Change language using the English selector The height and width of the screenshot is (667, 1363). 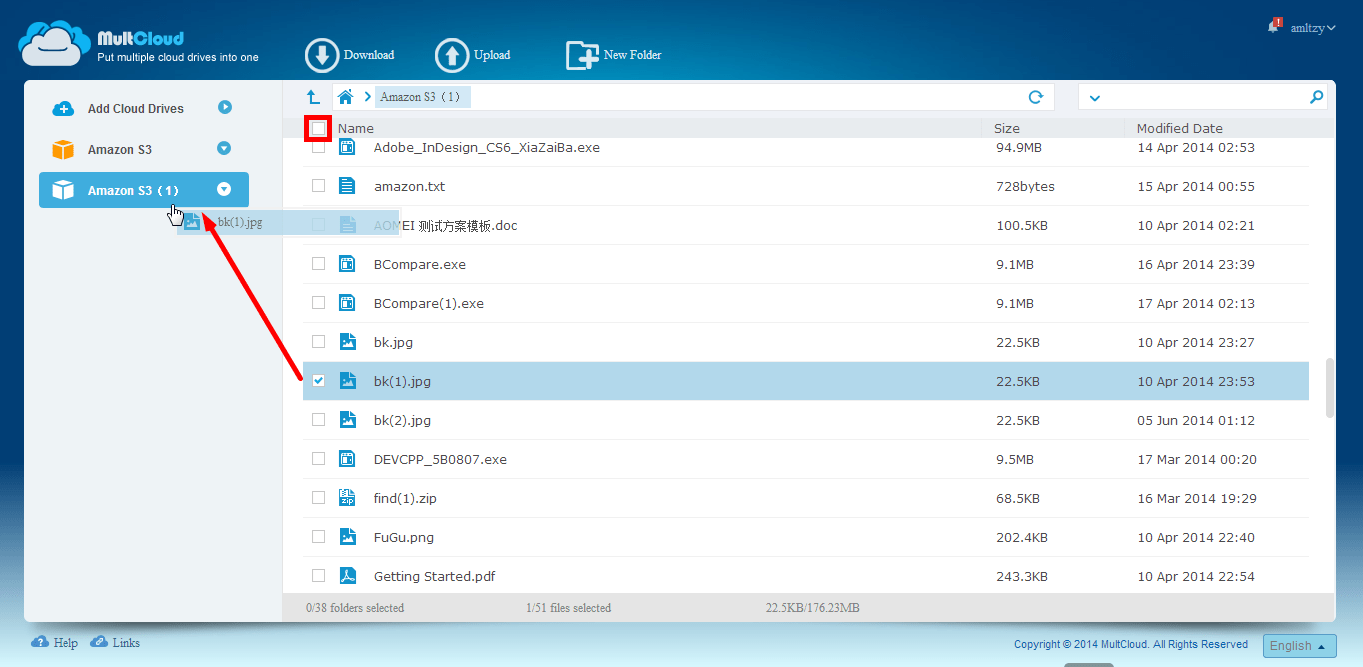coord(1298,645)
